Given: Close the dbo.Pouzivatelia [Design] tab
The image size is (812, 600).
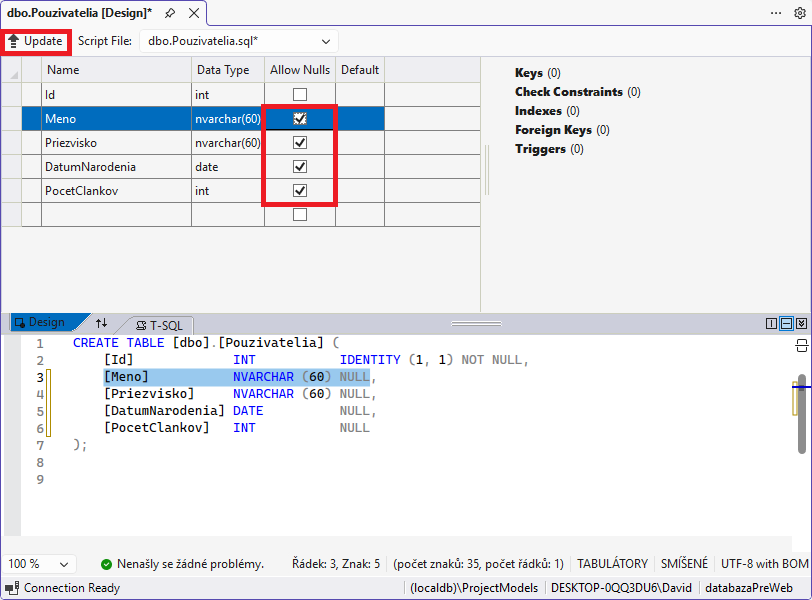Looking at the screenshot, I should click(194, 13).
